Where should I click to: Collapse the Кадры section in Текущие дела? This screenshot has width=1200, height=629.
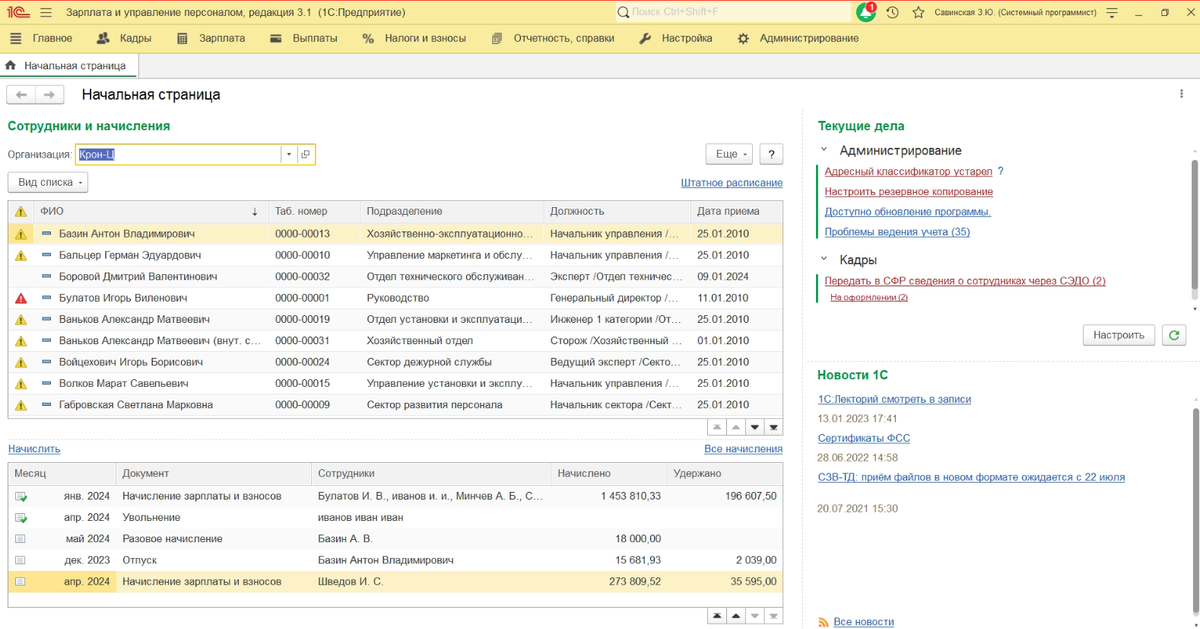[x=824, y=260]
